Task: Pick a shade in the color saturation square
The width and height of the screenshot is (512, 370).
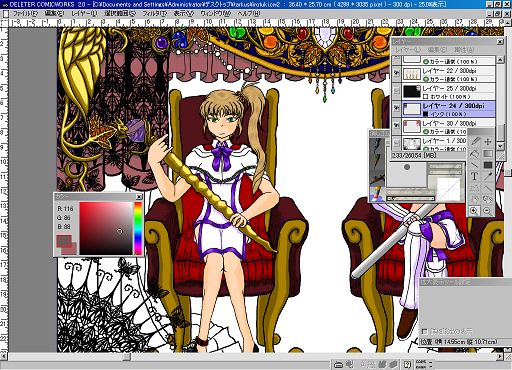Action: point(106,228)
